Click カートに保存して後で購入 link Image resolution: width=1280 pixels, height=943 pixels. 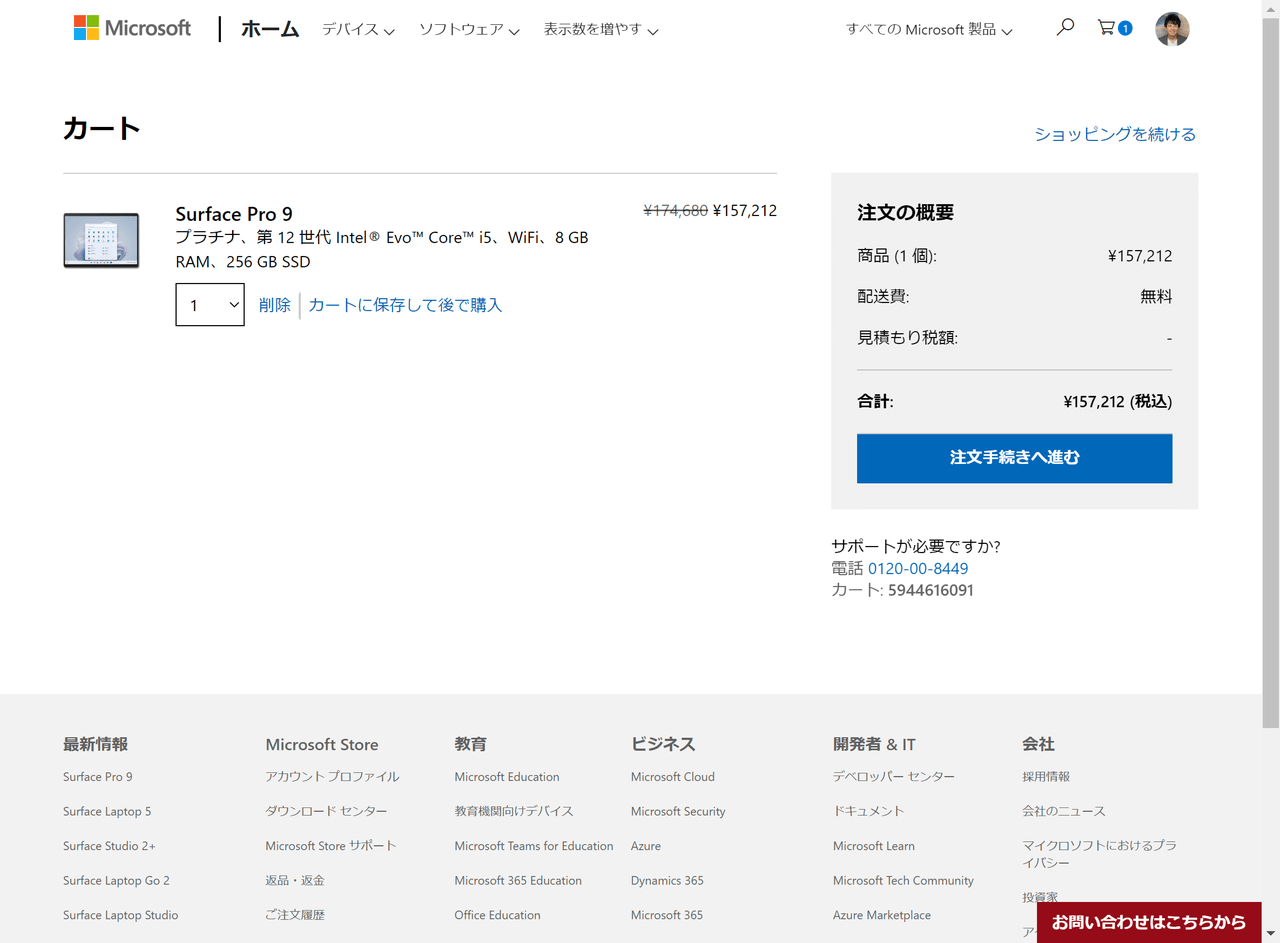tap(405, 305)
